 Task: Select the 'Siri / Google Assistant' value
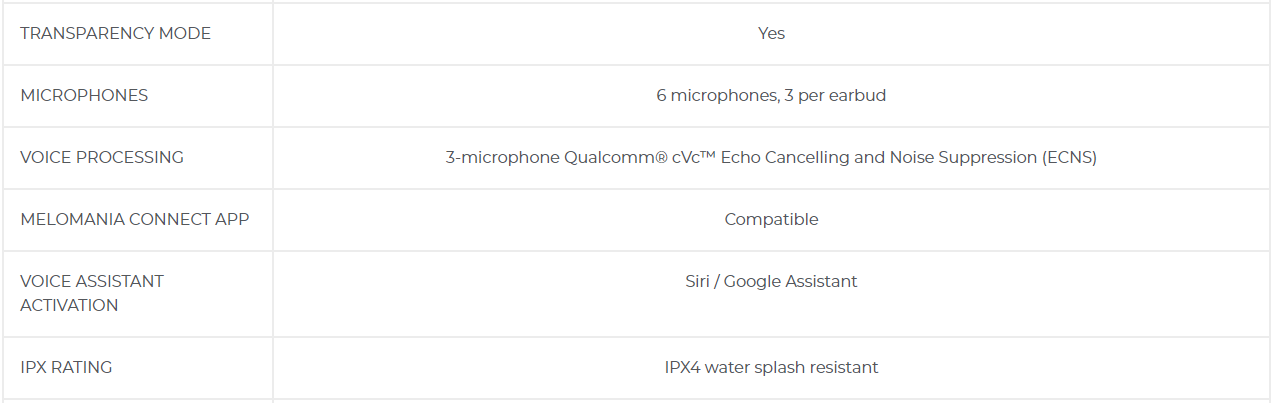coord(771,281)
